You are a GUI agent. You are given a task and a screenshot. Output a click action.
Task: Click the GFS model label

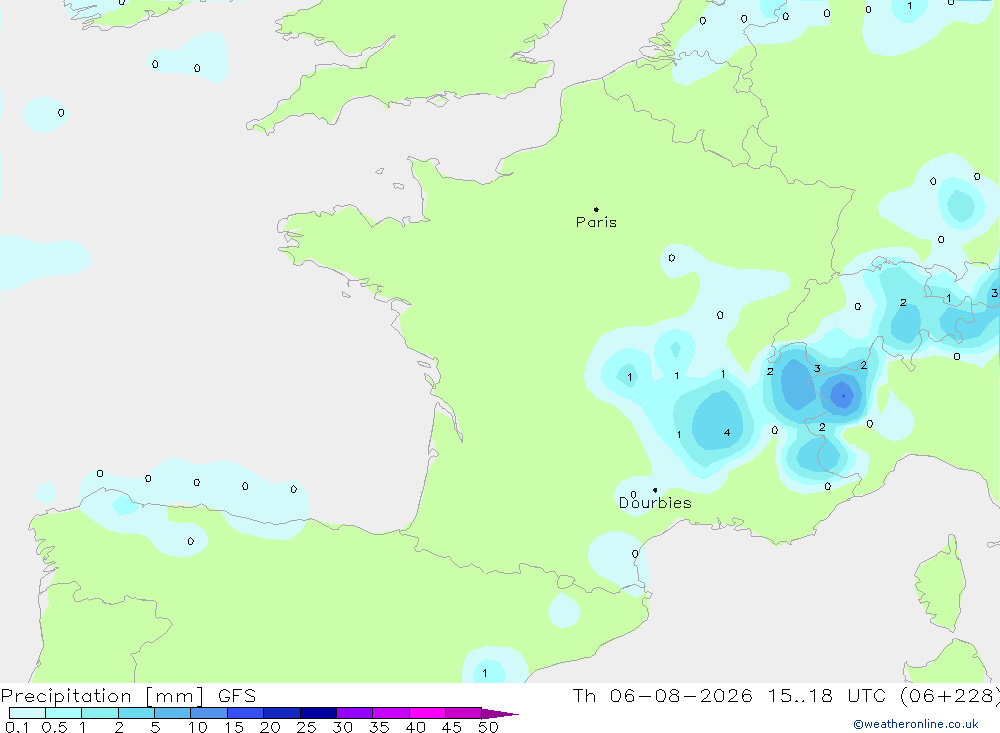pos(237,696)
